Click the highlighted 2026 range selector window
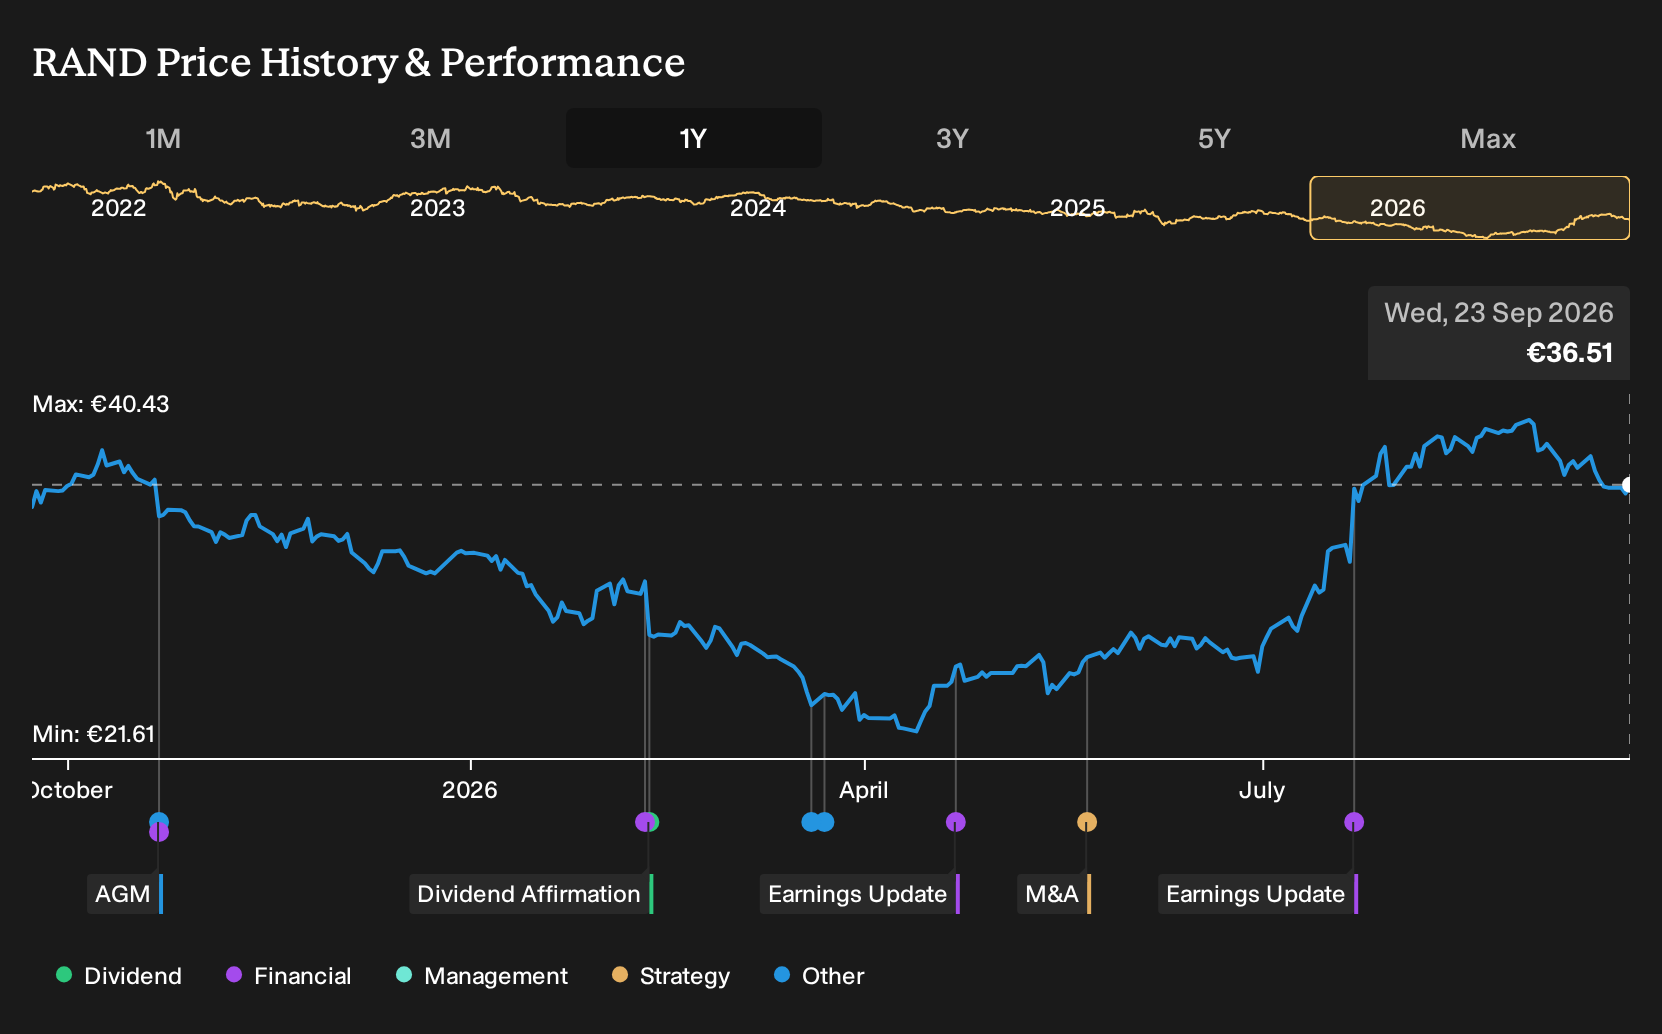Viewport: 1662px width, 1034px height. (1469, 208)
